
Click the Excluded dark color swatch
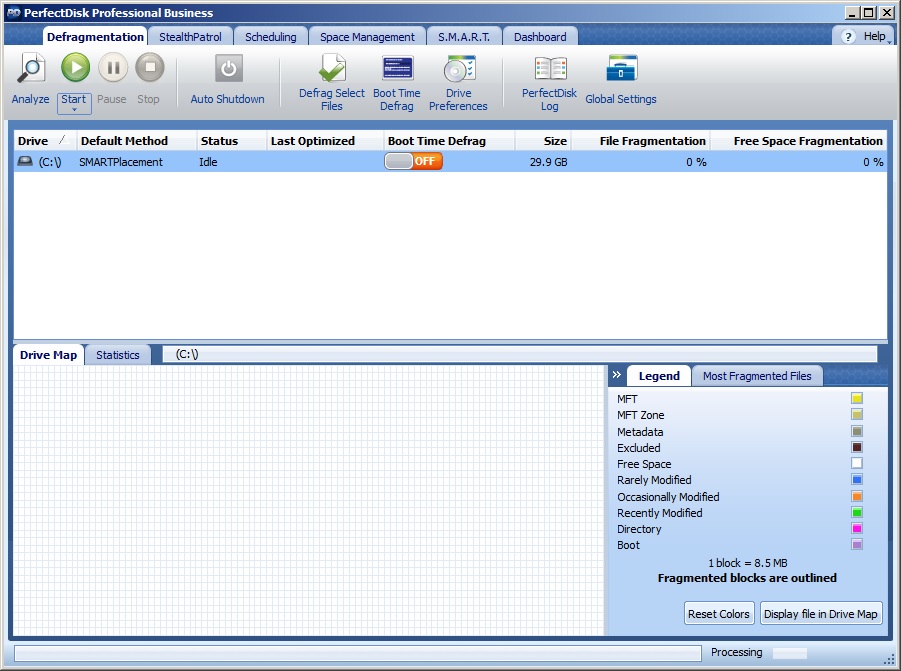(x=857, y=448)
